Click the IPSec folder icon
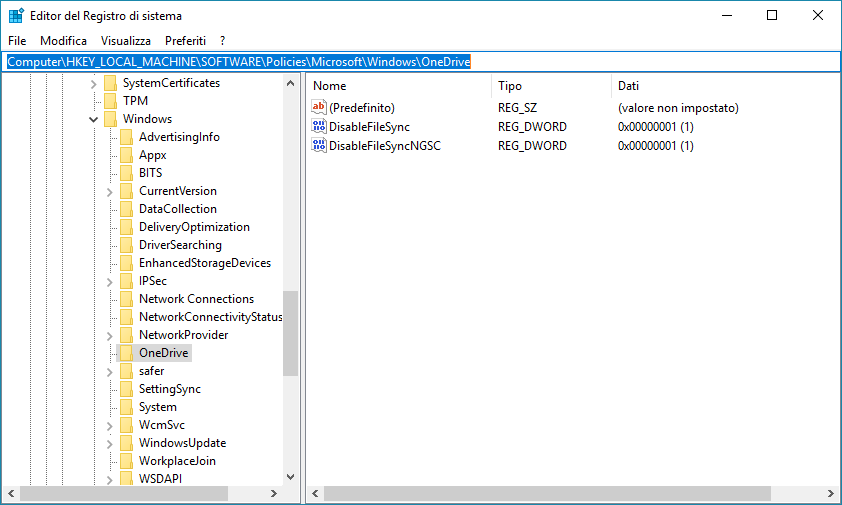 click(x=127, y=281)
